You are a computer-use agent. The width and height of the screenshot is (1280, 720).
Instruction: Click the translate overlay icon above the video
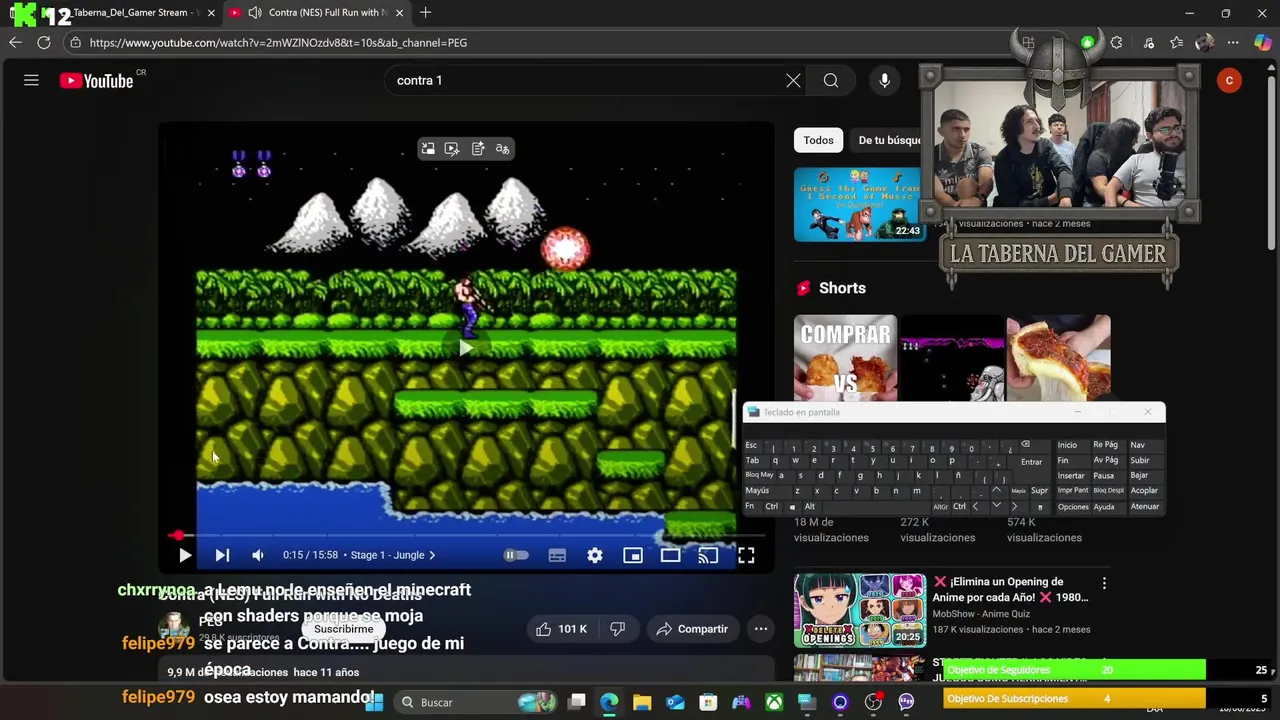point(502,149)
